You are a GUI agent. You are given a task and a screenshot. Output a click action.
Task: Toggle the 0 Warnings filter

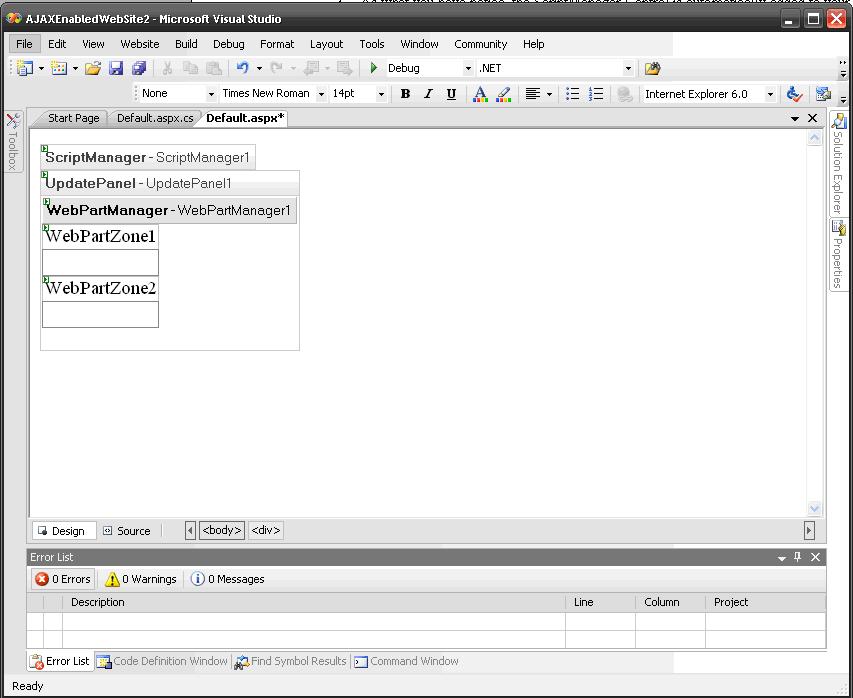click(141, 579)
